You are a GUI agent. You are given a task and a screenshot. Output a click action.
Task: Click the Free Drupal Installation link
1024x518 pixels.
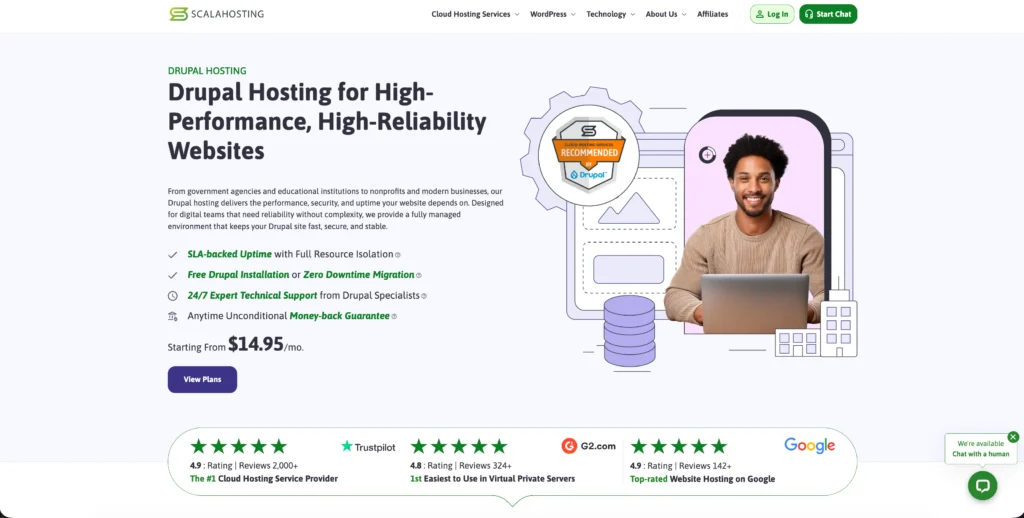[238, 275]
